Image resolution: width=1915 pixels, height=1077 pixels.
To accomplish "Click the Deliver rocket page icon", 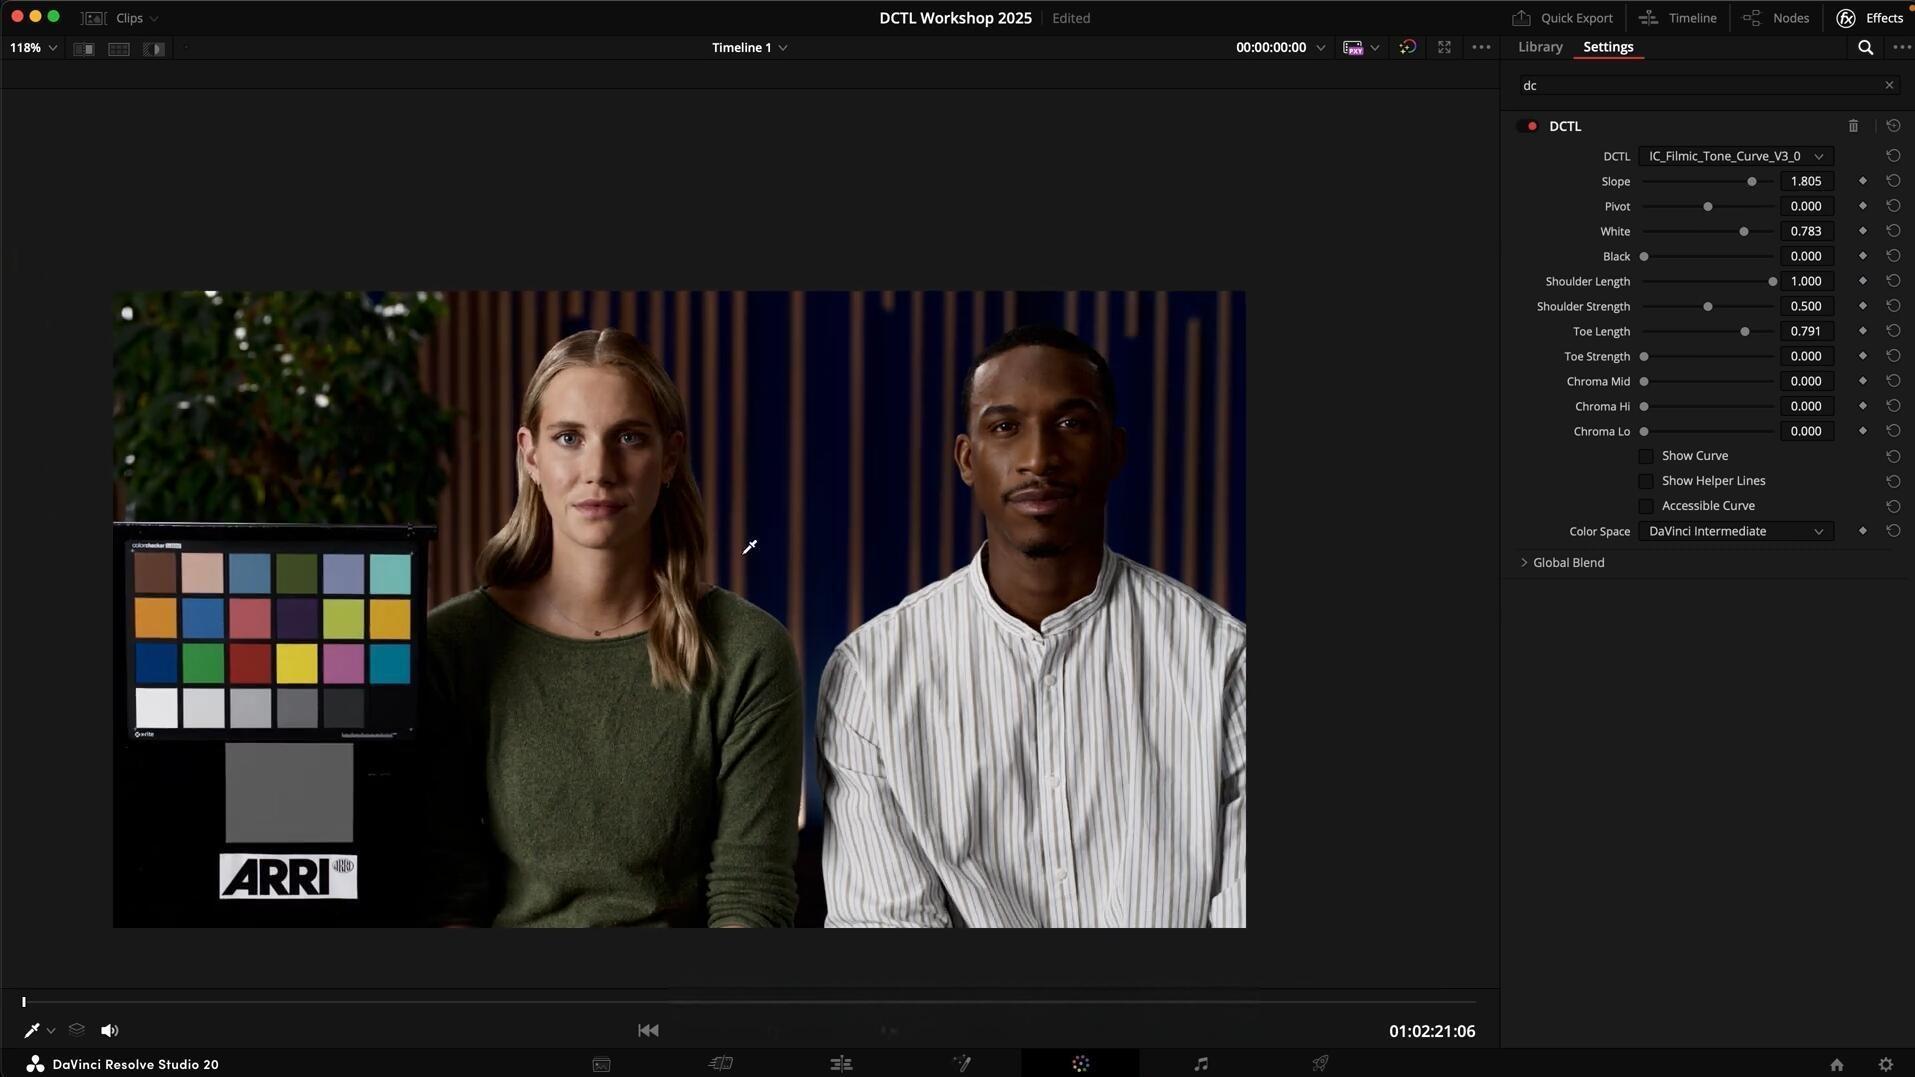I will tap(1320, 1064).
